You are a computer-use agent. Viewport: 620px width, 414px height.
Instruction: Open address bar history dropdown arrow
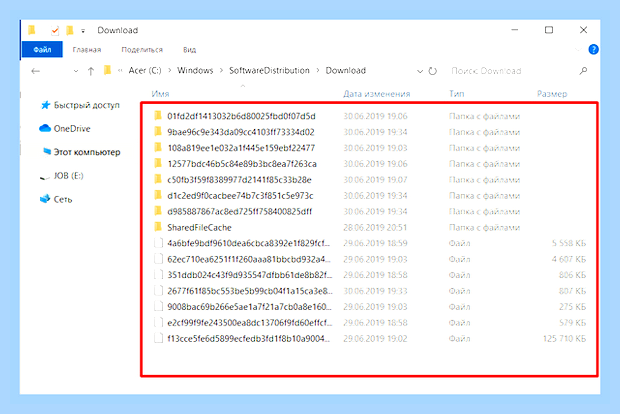click(420, 71)
